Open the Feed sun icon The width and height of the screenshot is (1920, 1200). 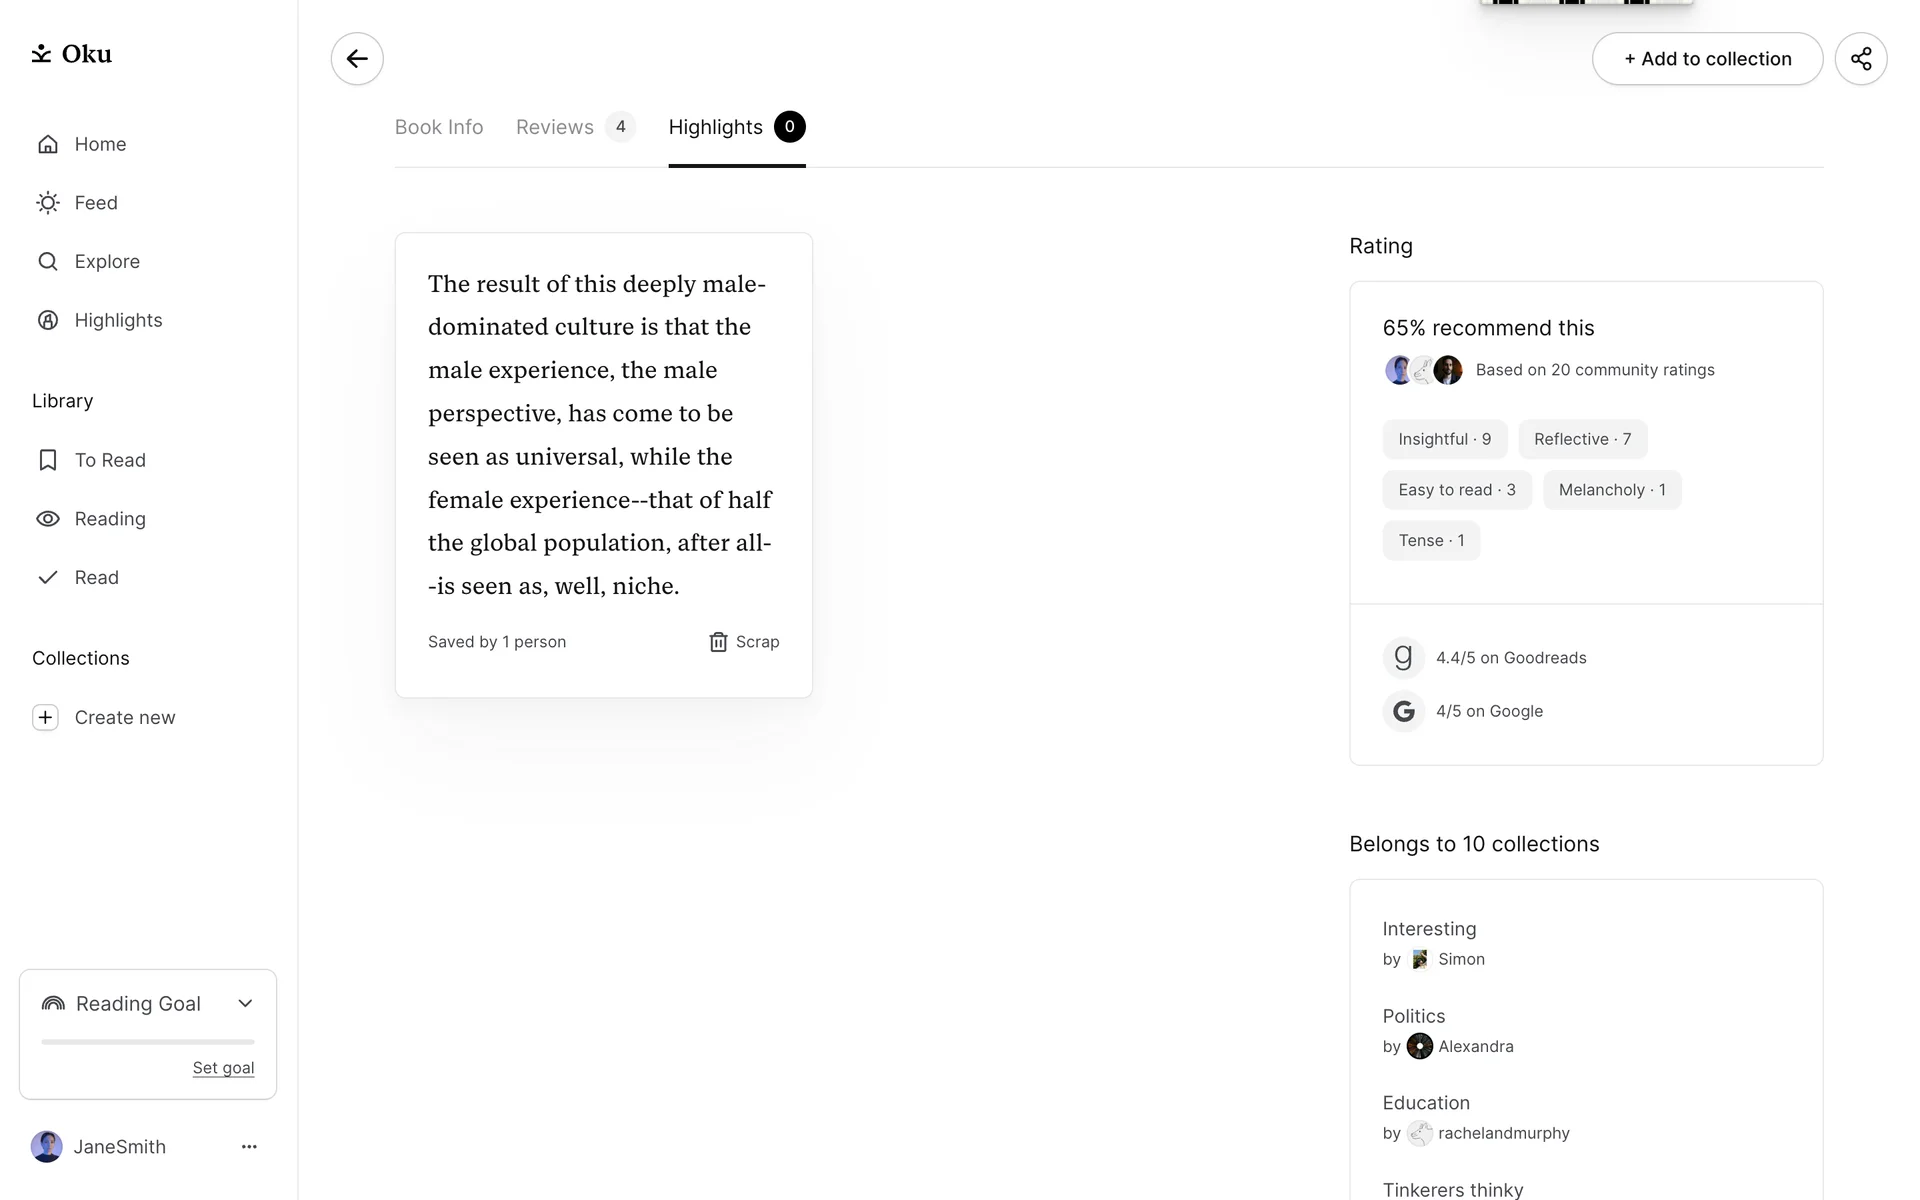tap(48, 203)
